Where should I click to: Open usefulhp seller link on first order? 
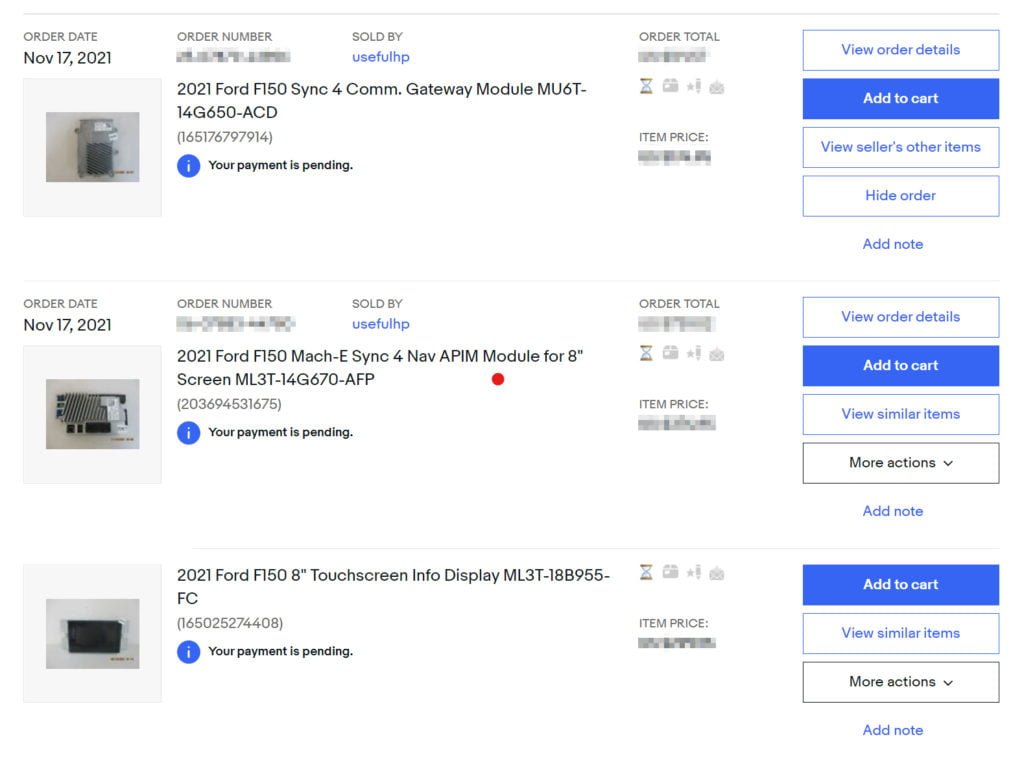381,57
